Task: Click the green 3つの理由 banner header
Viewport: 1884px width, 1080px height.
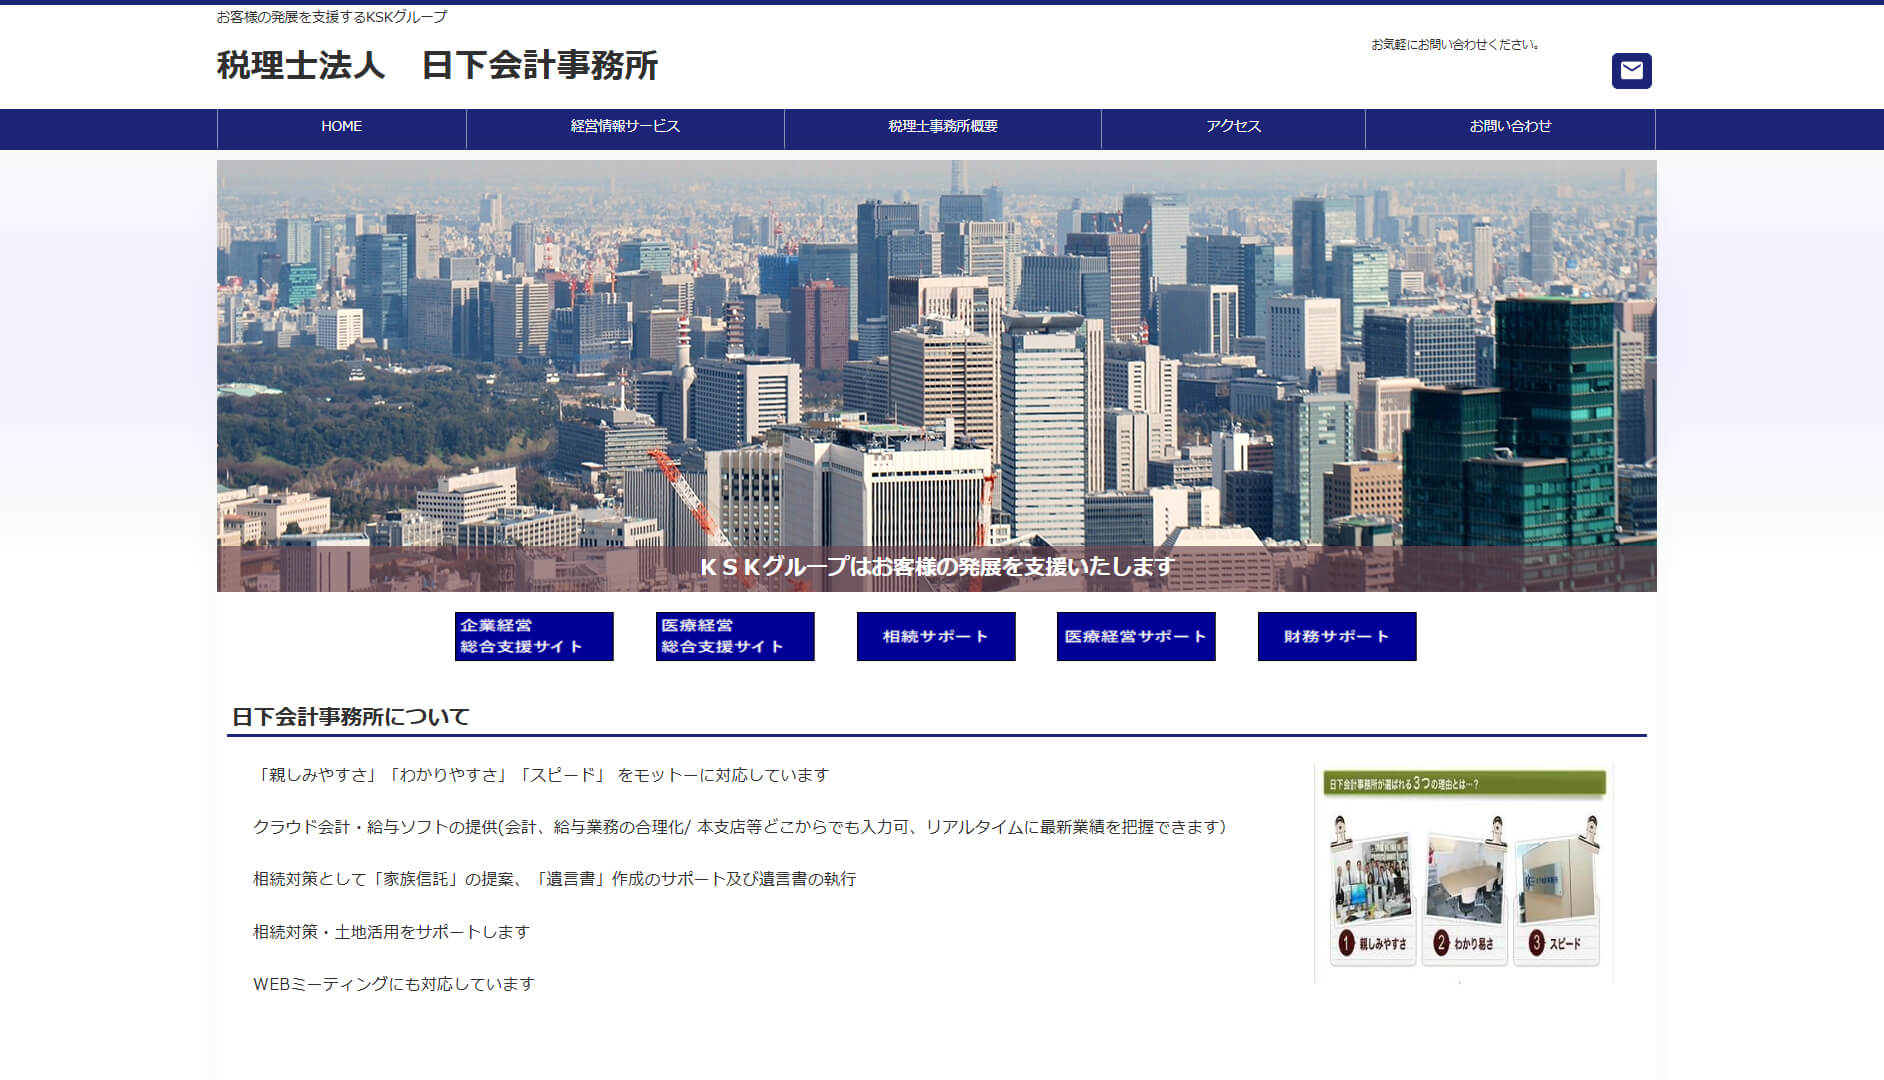Action: 1464,784
